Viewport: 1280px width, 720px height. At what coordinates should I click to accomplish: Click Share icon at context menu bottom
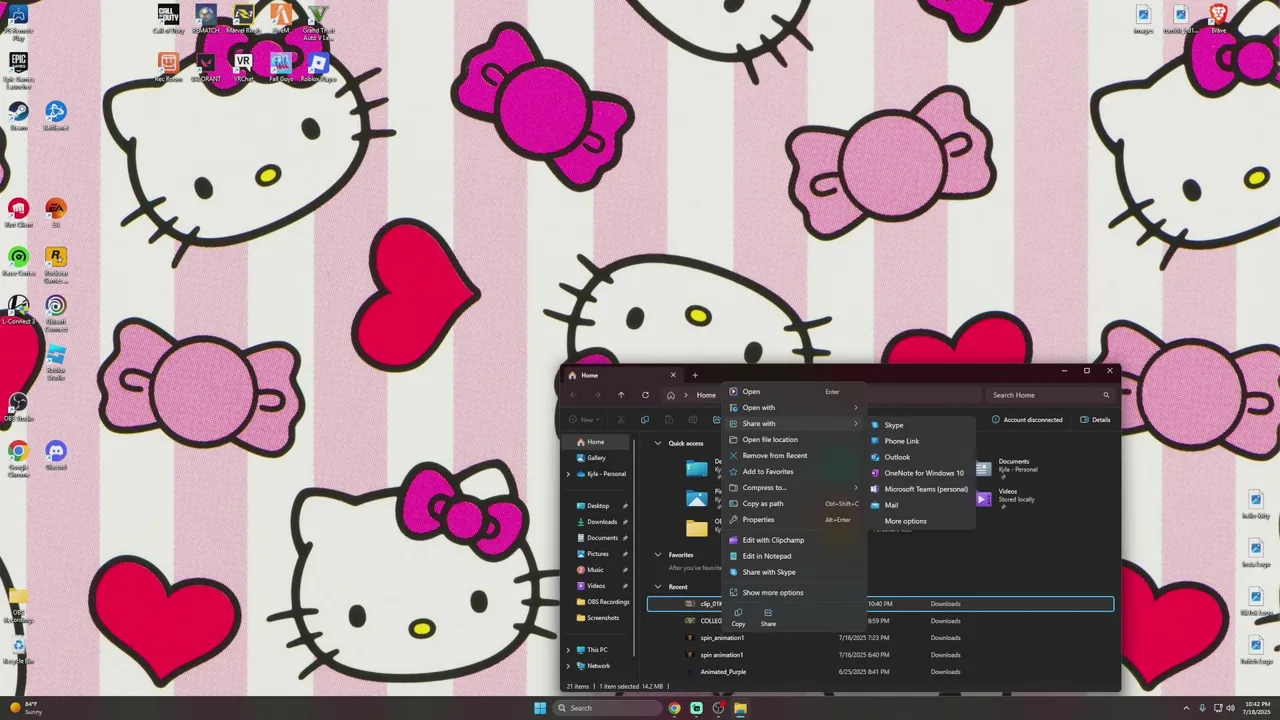[x=768, y=617]
